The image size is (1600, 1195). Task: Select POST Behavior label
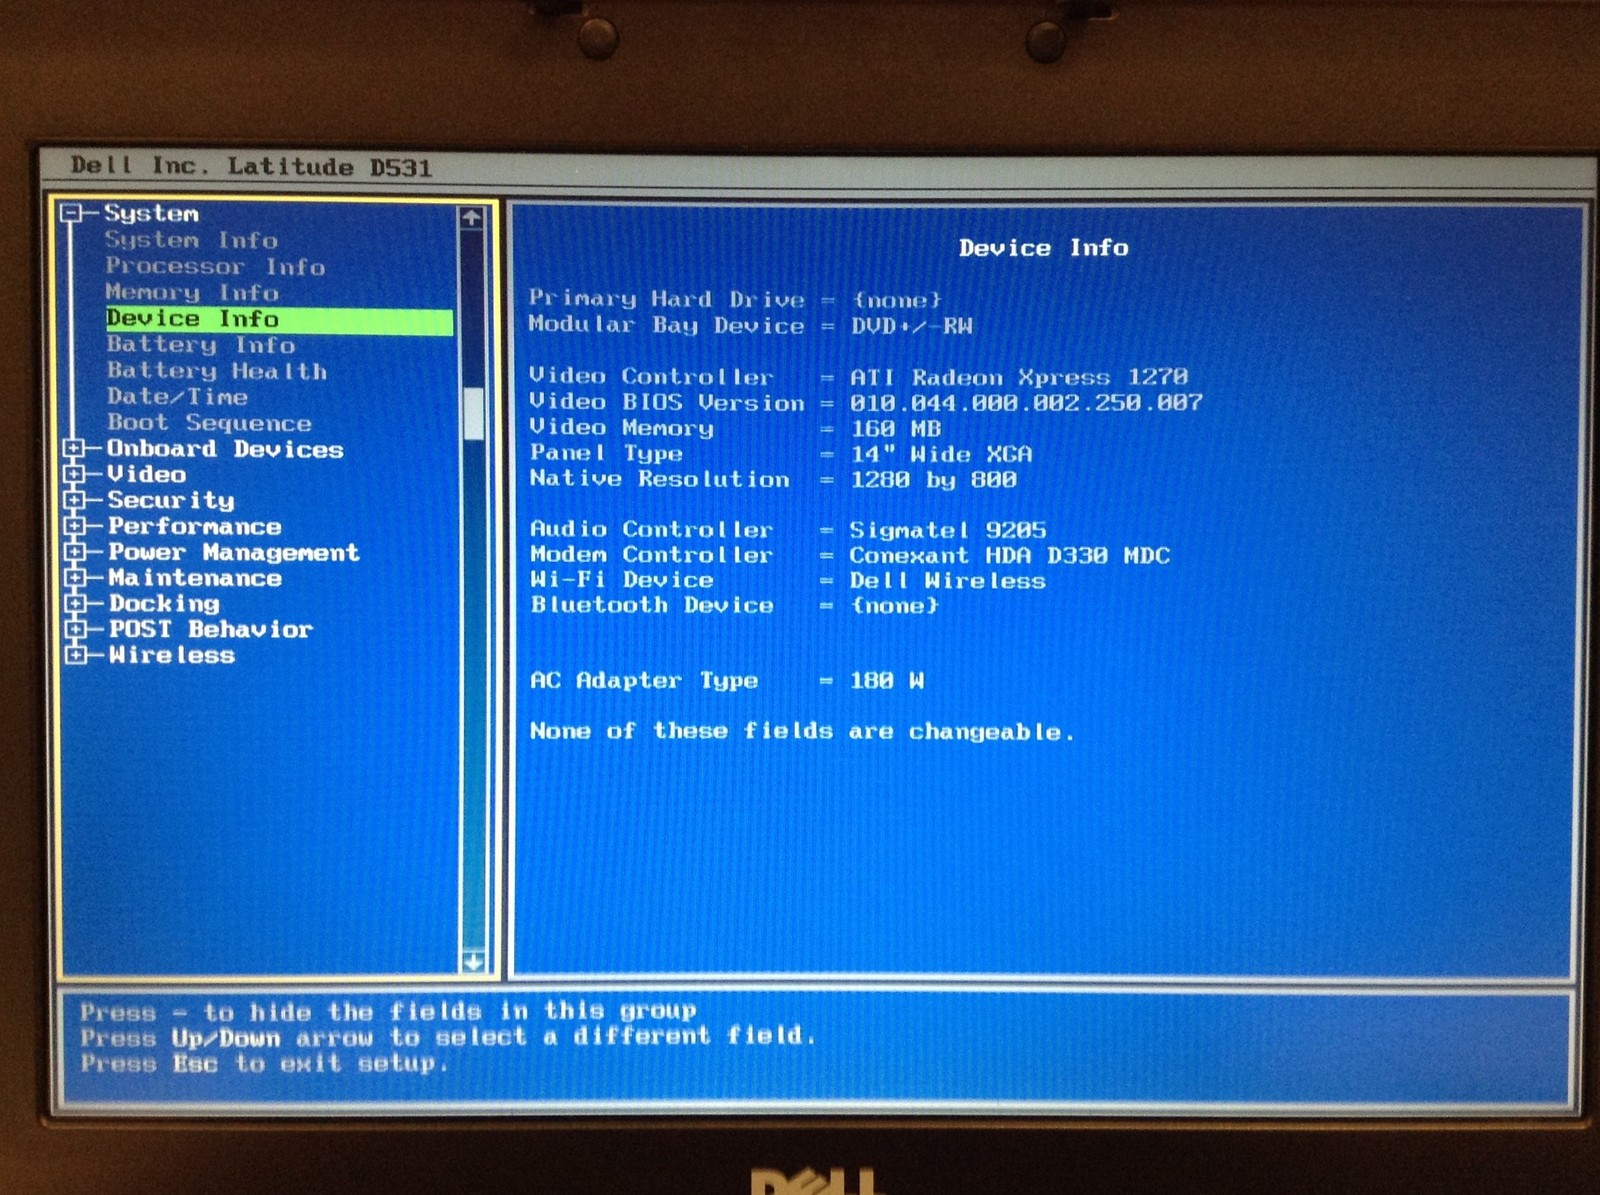210,629
